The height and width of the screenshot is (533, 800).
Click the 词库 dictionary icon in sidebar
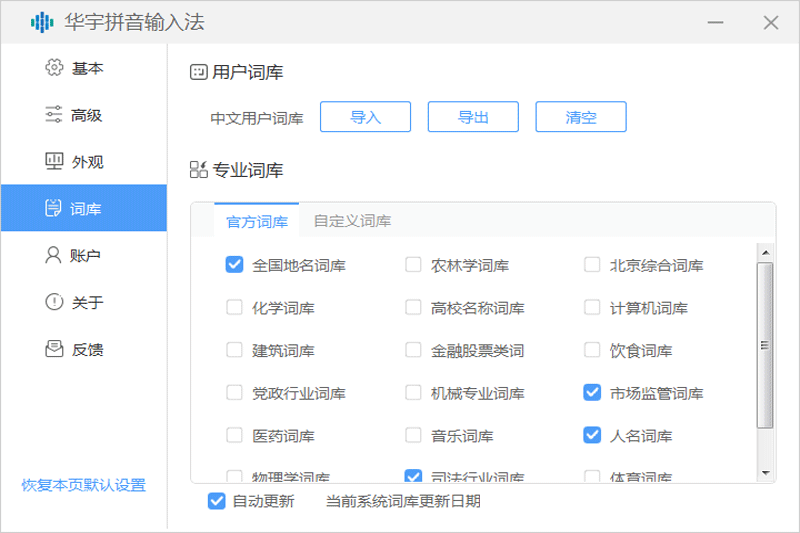(54, 209)
